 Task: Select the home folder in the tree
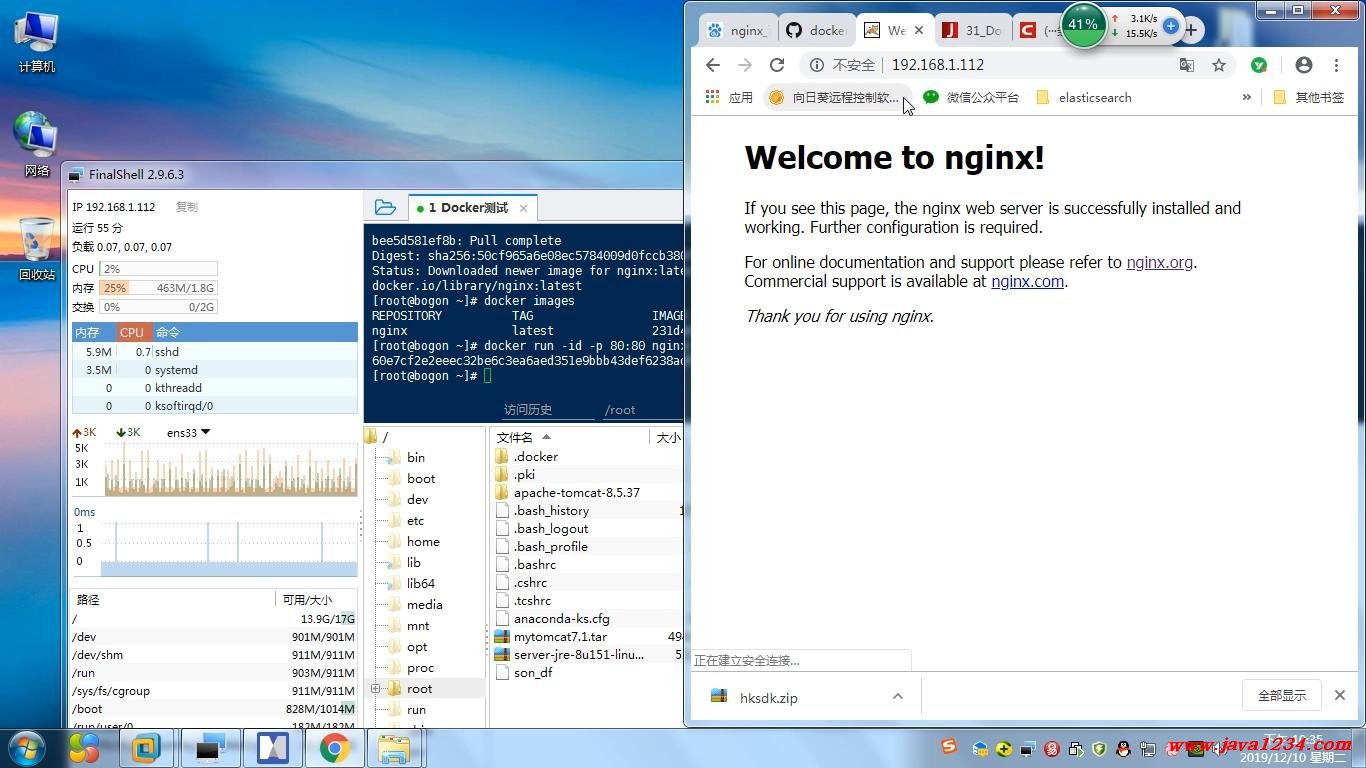pyautogui.click(x=423, y=542)
